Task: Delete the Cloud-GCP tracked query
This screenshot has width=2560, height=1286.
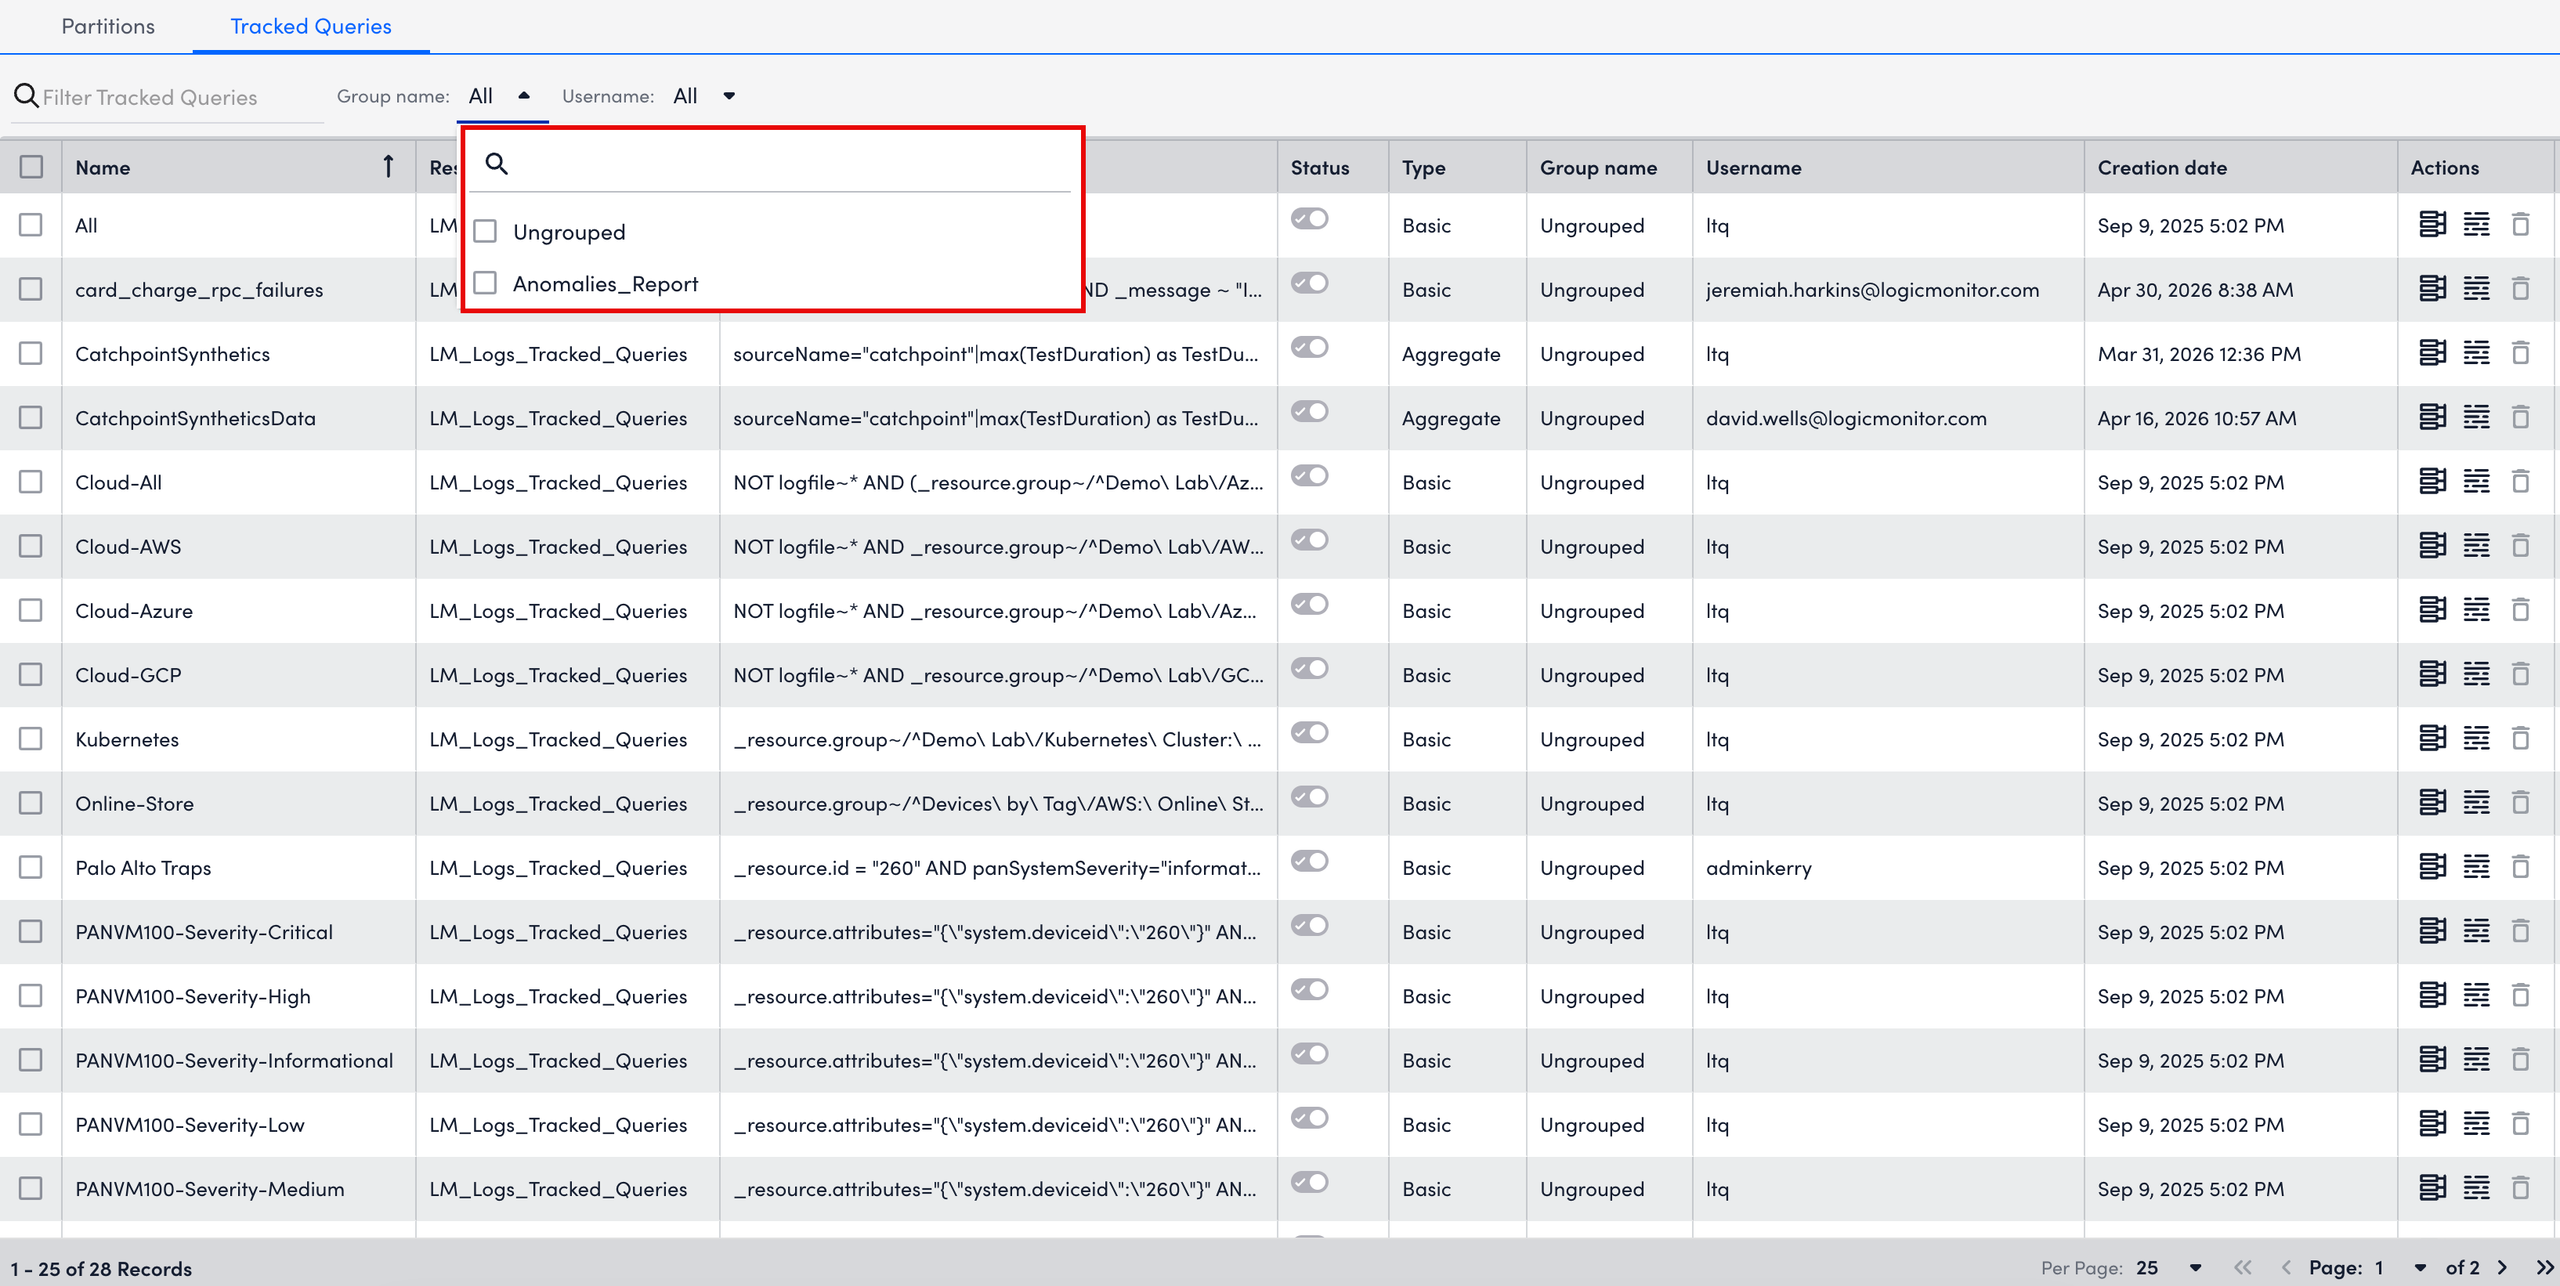Action: coord(2520,674)
